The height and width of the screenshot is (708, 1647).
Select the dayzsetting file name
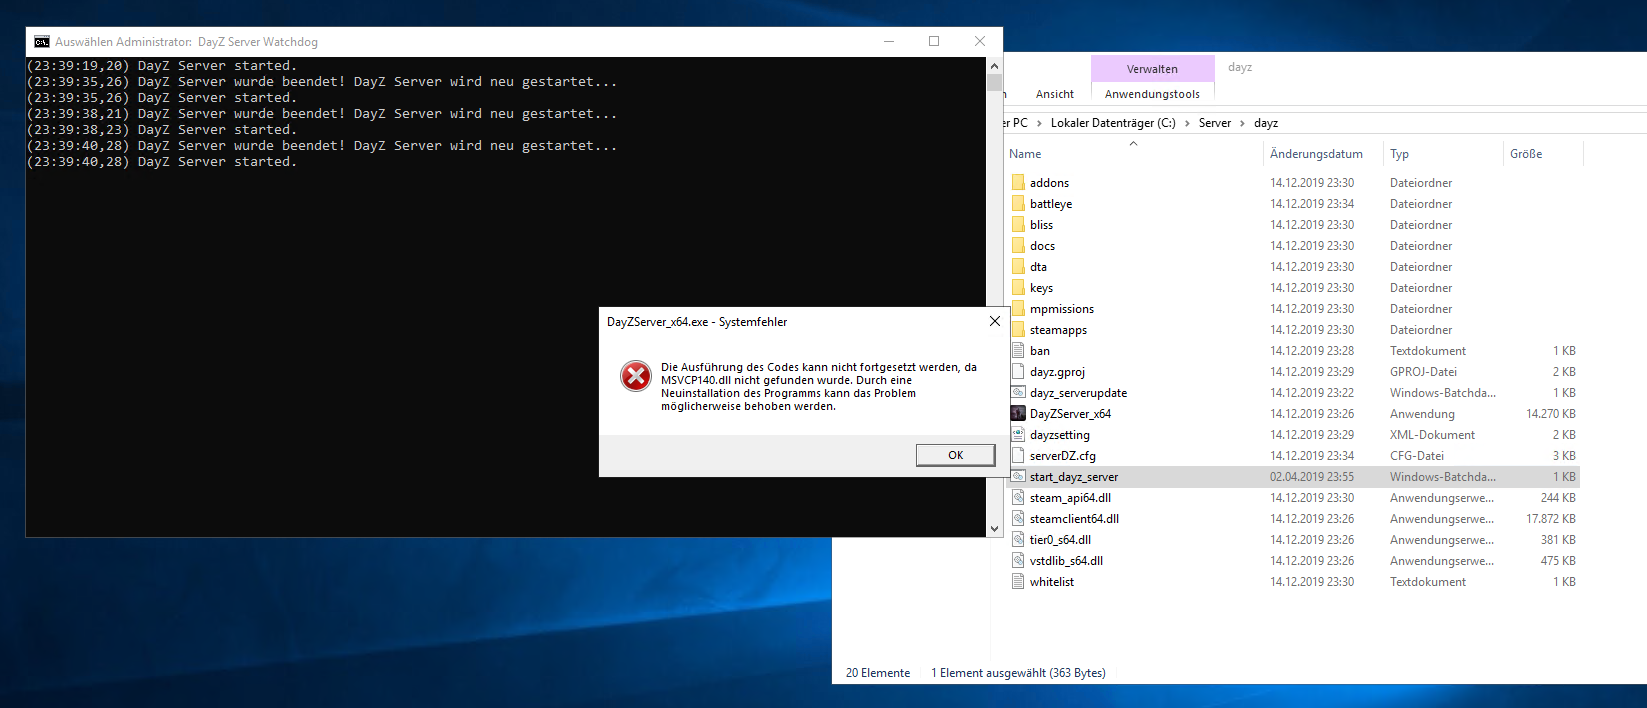click(x=1060, y=435)
